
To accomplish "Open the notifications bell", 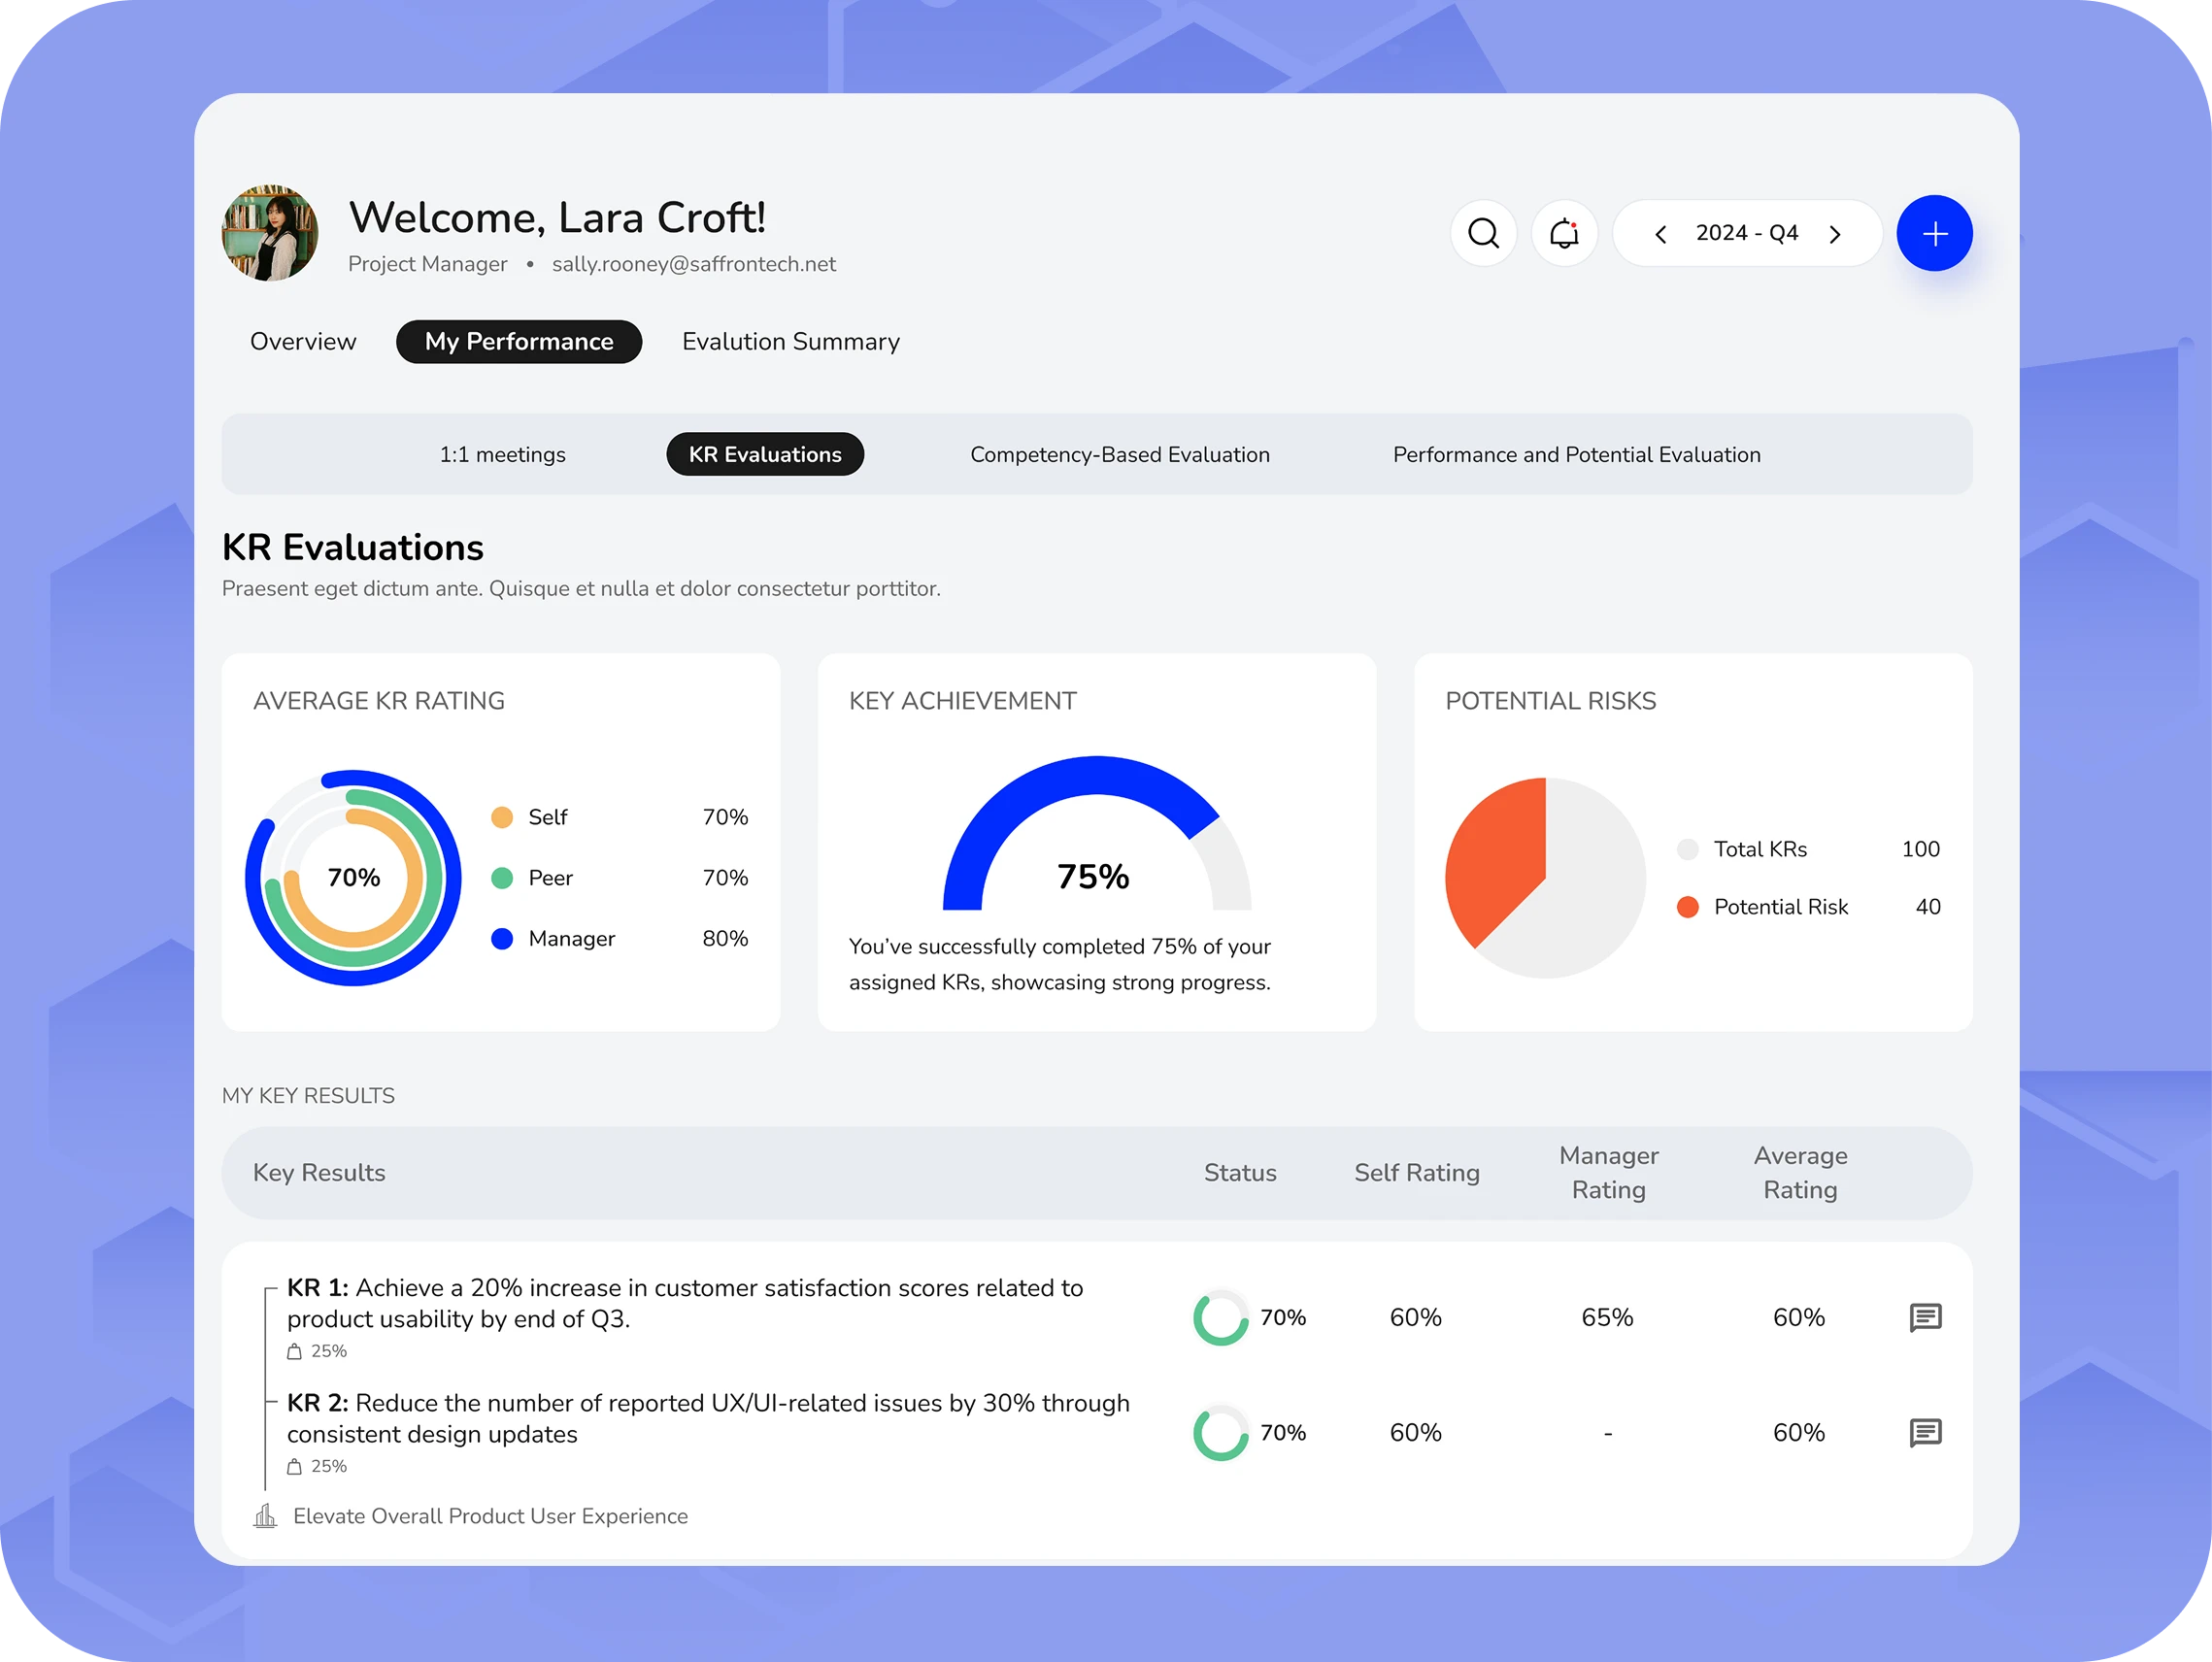I will 1564,233.
